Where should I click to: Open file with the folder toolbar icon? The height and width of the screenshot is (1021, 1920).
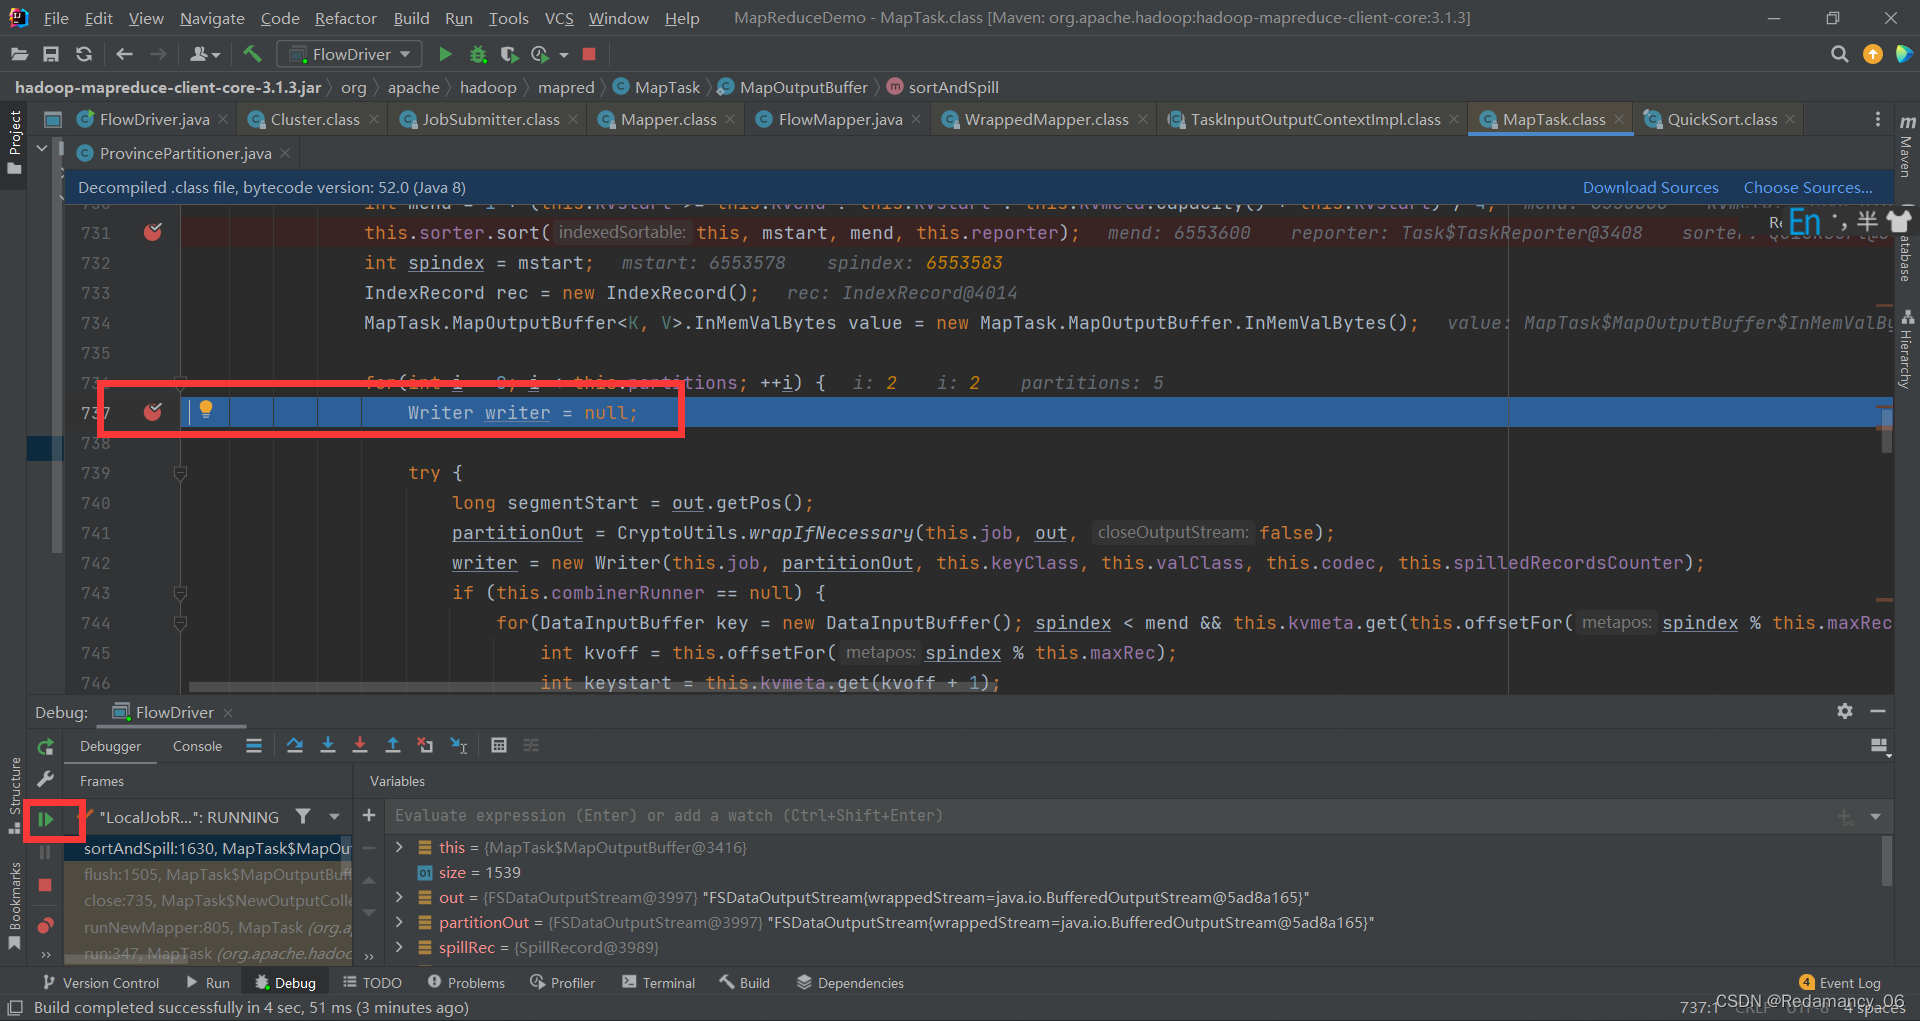pos(18,54)
